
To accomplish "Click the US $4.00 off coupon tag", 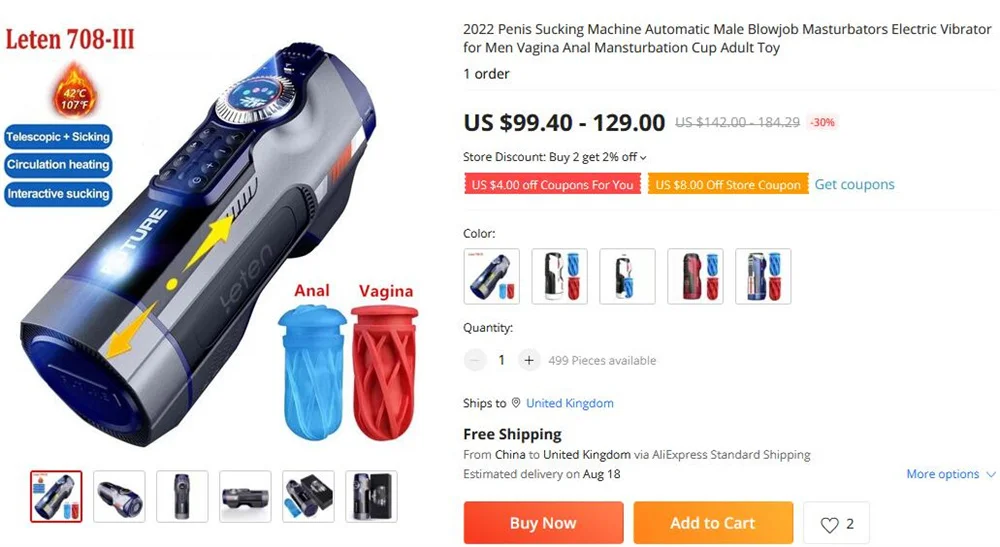I will coord(552,184).
